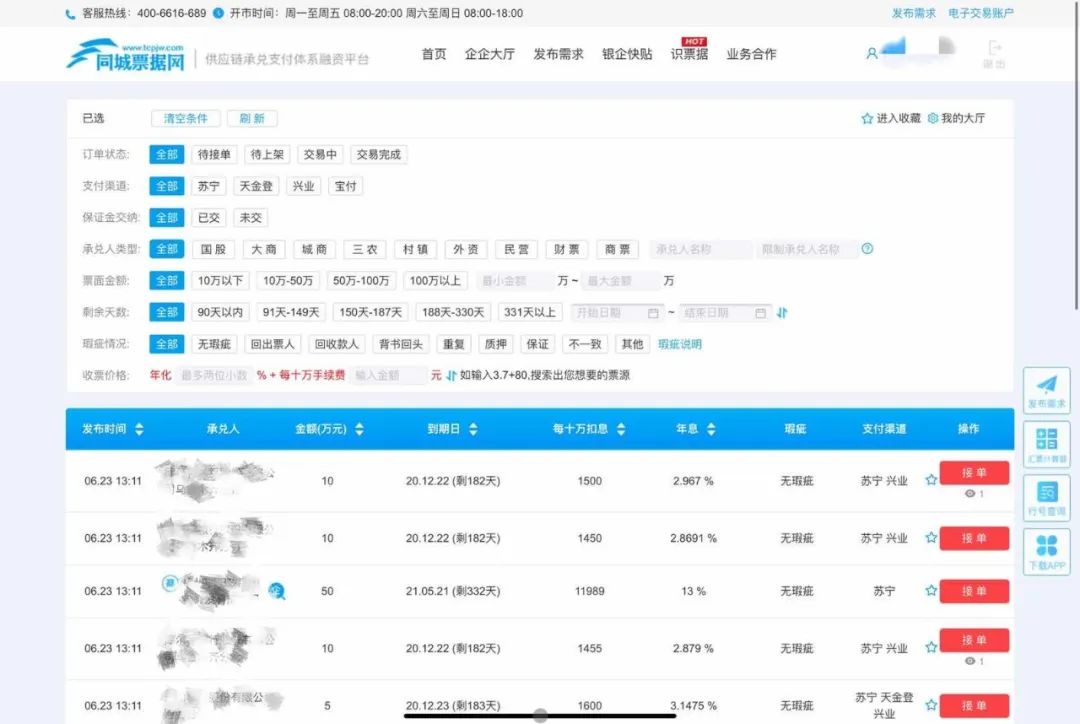Click the 下载APP sidebar icon
Viewport: 1080px width, 724px height.
[1046, 549]
